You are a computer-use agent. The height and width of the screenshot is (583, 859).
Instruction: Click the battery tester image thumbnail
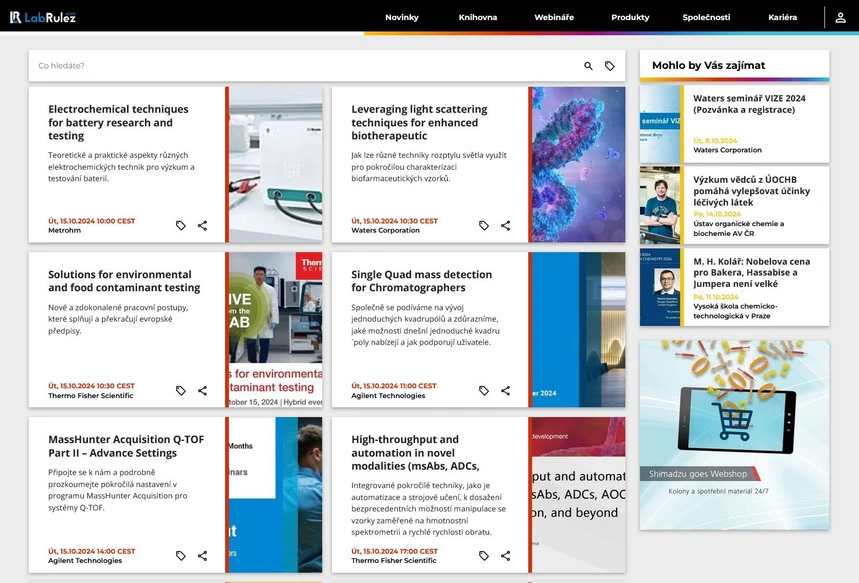click(276, 164)
